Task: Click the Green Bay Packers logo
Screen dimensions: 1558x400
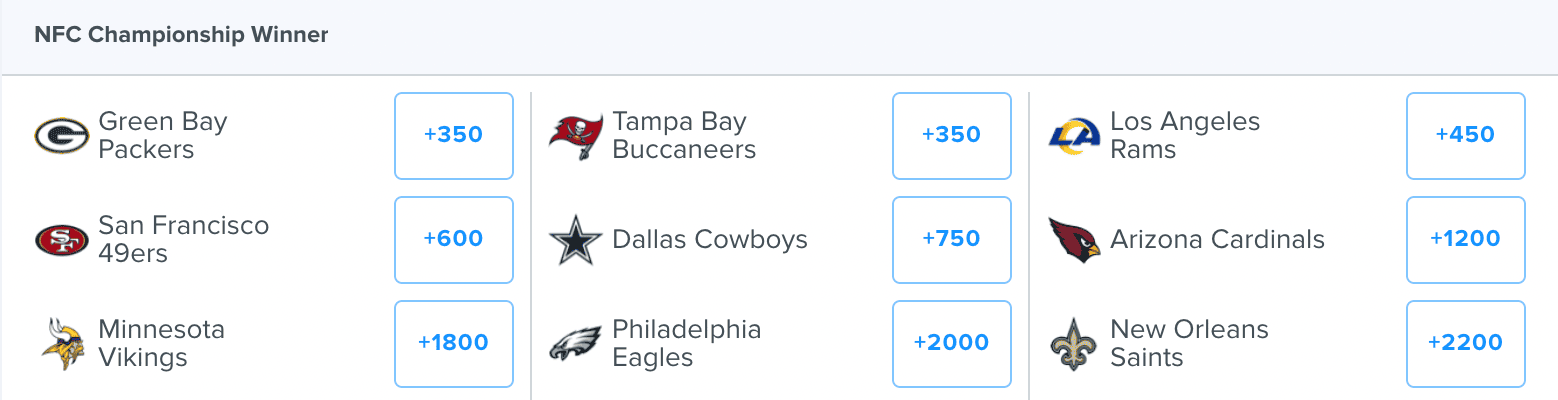Action: pyautogui.click(x=62, y=135)
